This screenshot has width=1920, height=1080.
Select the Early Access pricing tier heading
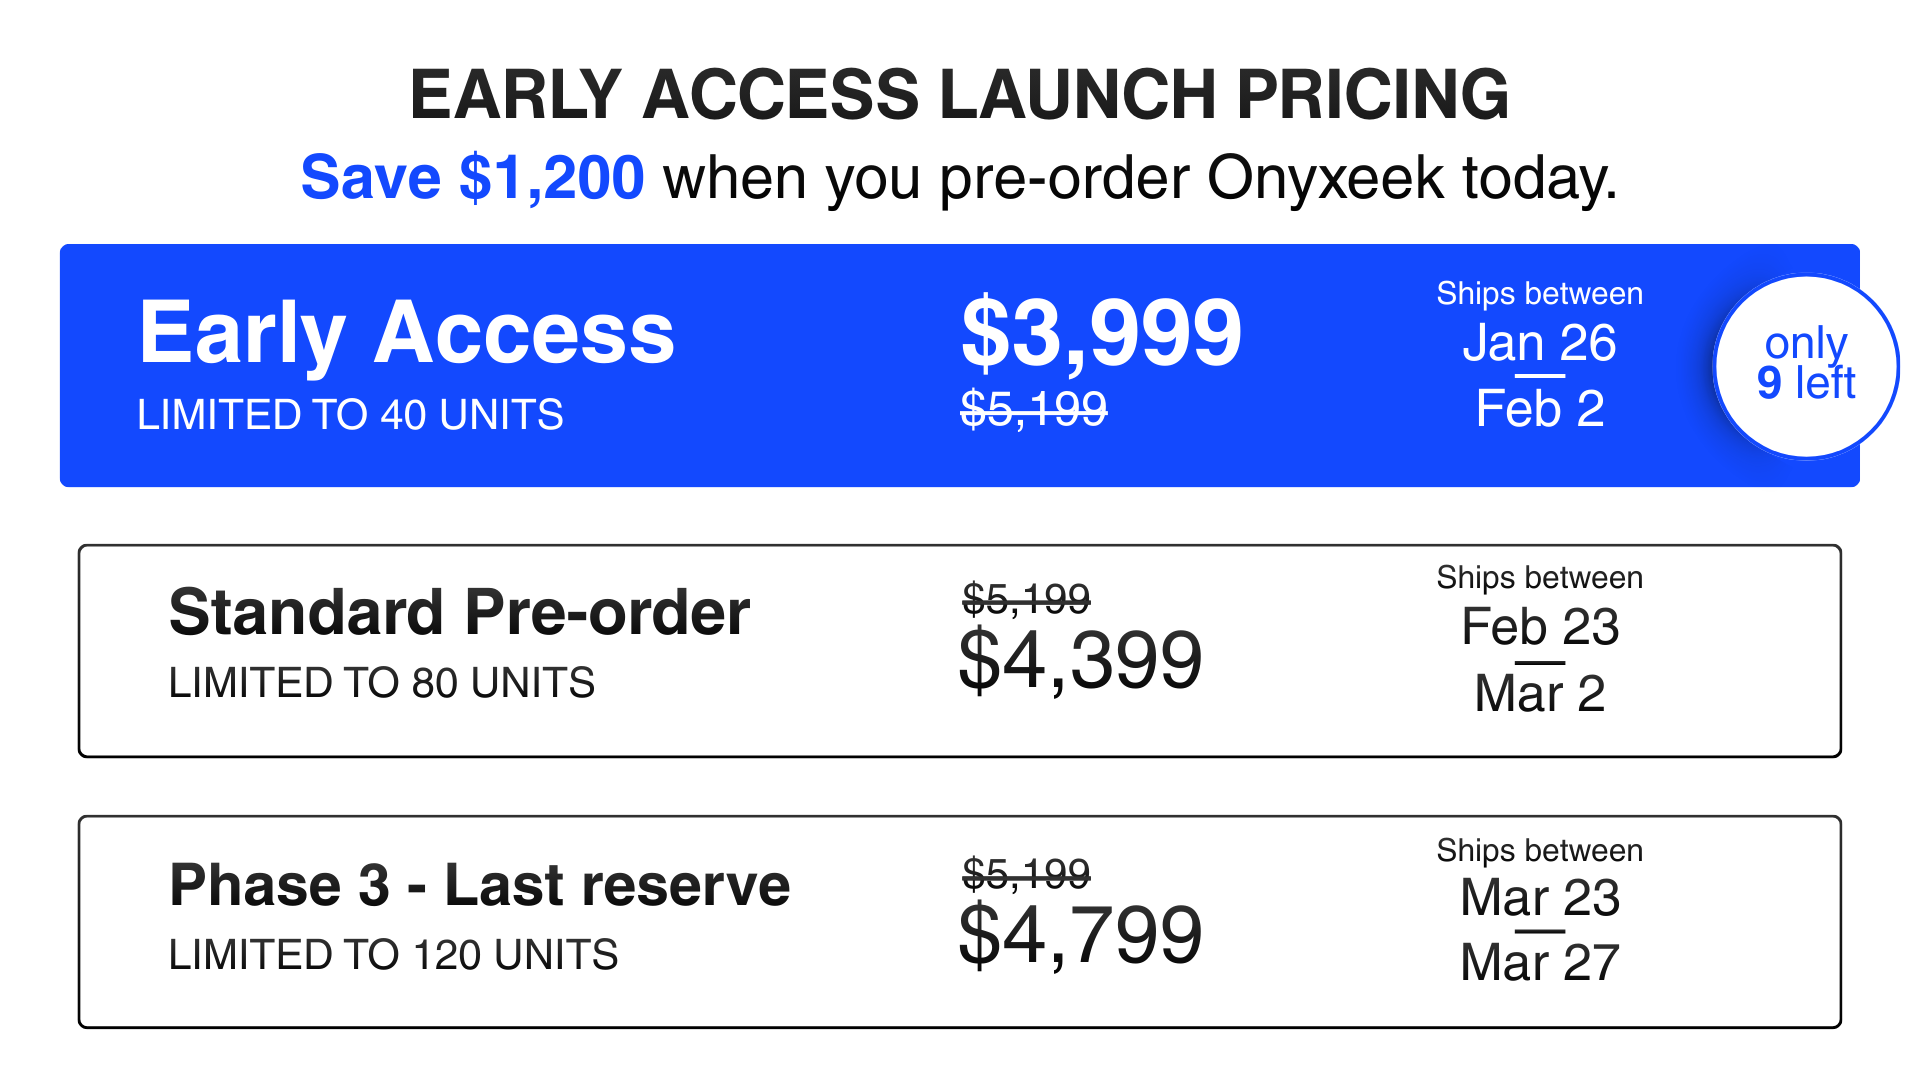click(407, 333)
